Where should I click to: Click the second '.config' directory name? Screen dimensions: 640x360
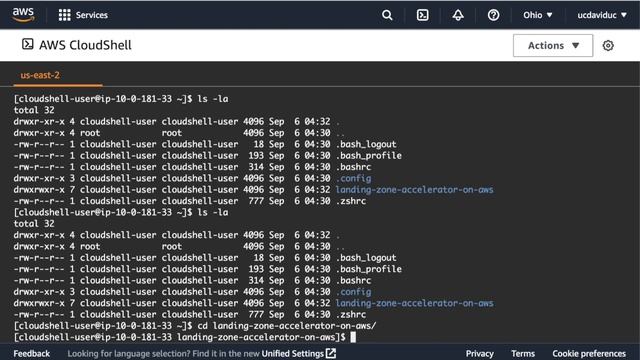(x=353, y=292)
